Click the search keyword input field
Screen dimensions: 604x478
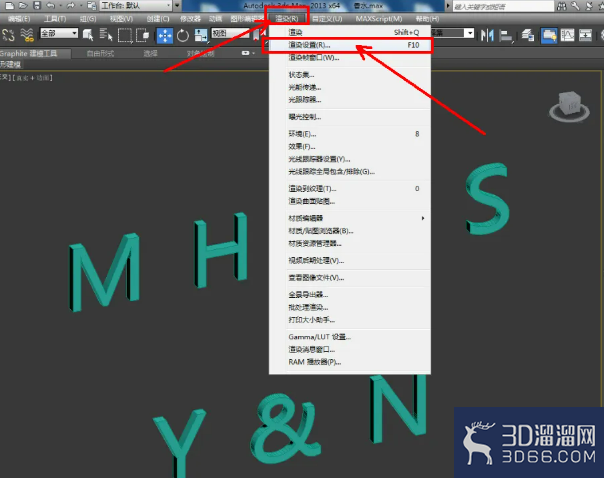503,6
